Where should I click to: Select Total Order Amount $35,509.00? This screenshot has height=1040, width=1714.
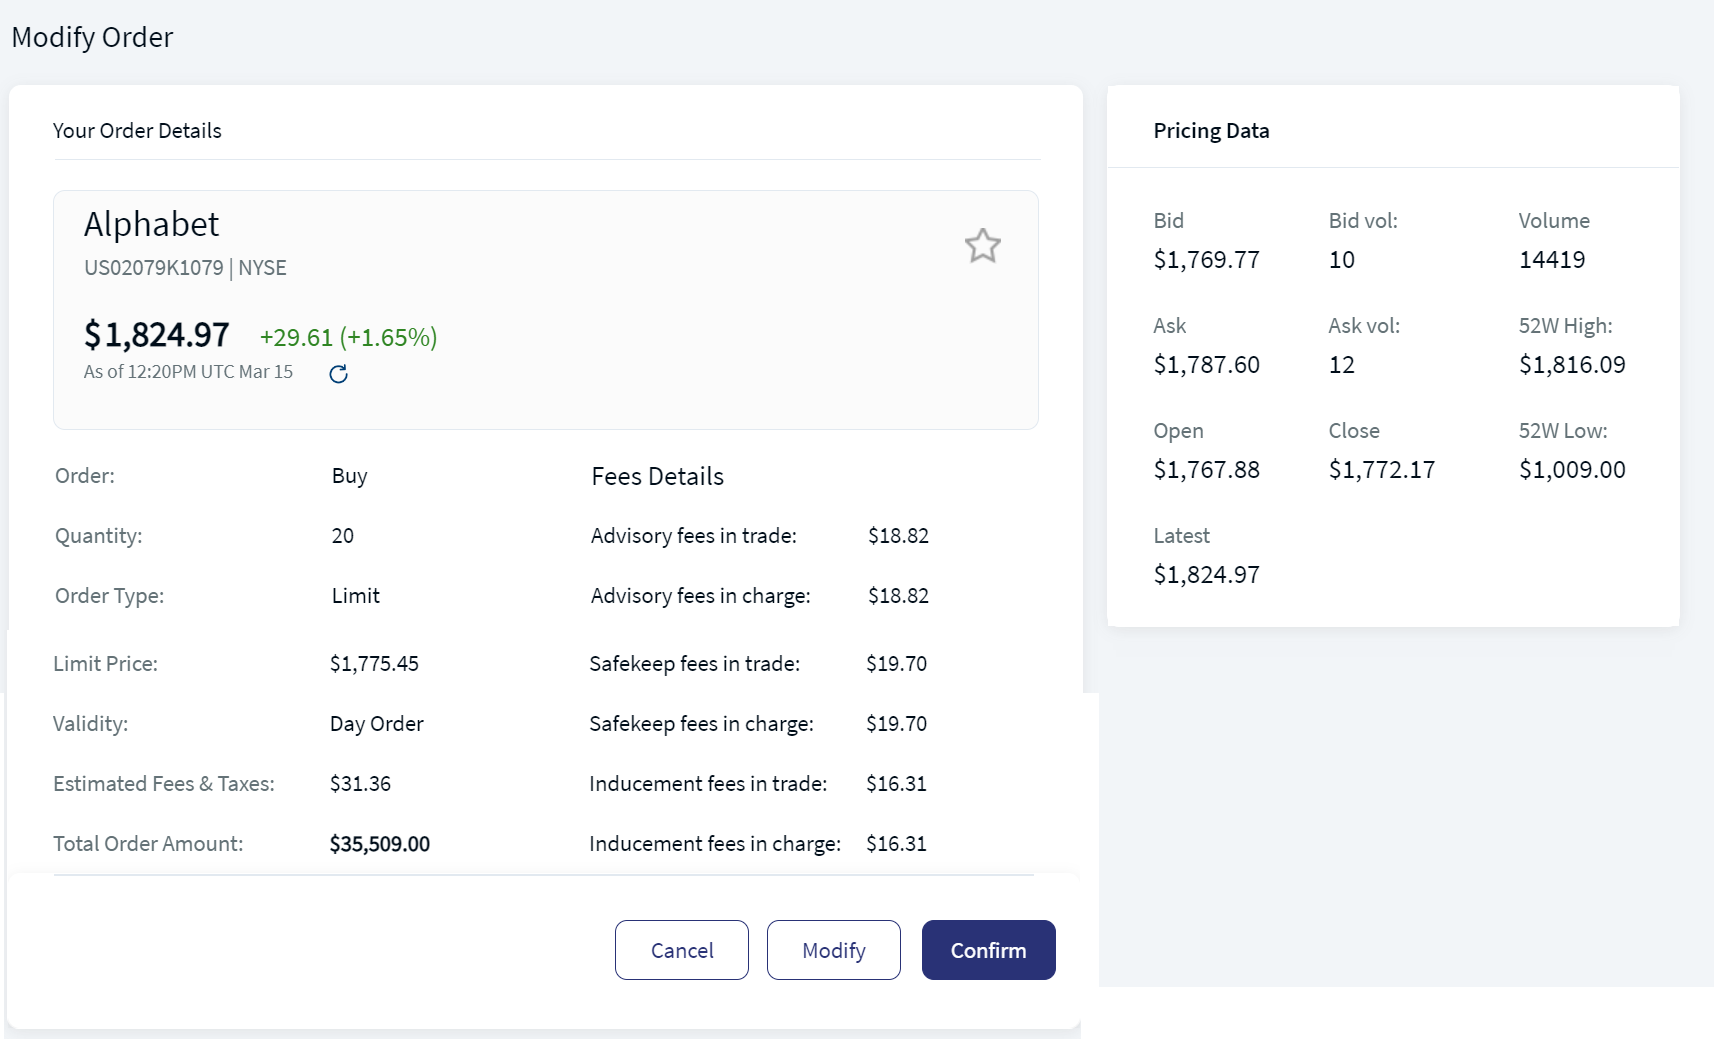[x=380, y=844]
